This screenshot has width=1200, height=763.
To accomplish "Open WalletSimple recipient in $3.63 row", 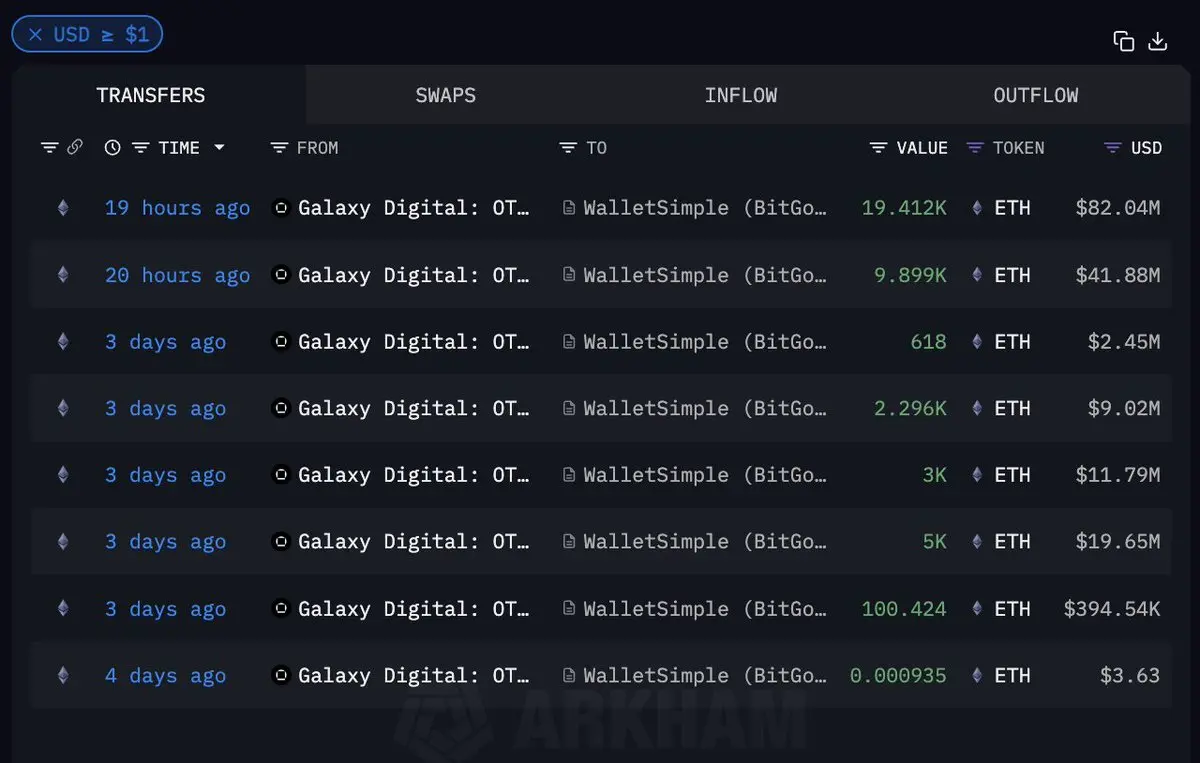I will (706, 675).
